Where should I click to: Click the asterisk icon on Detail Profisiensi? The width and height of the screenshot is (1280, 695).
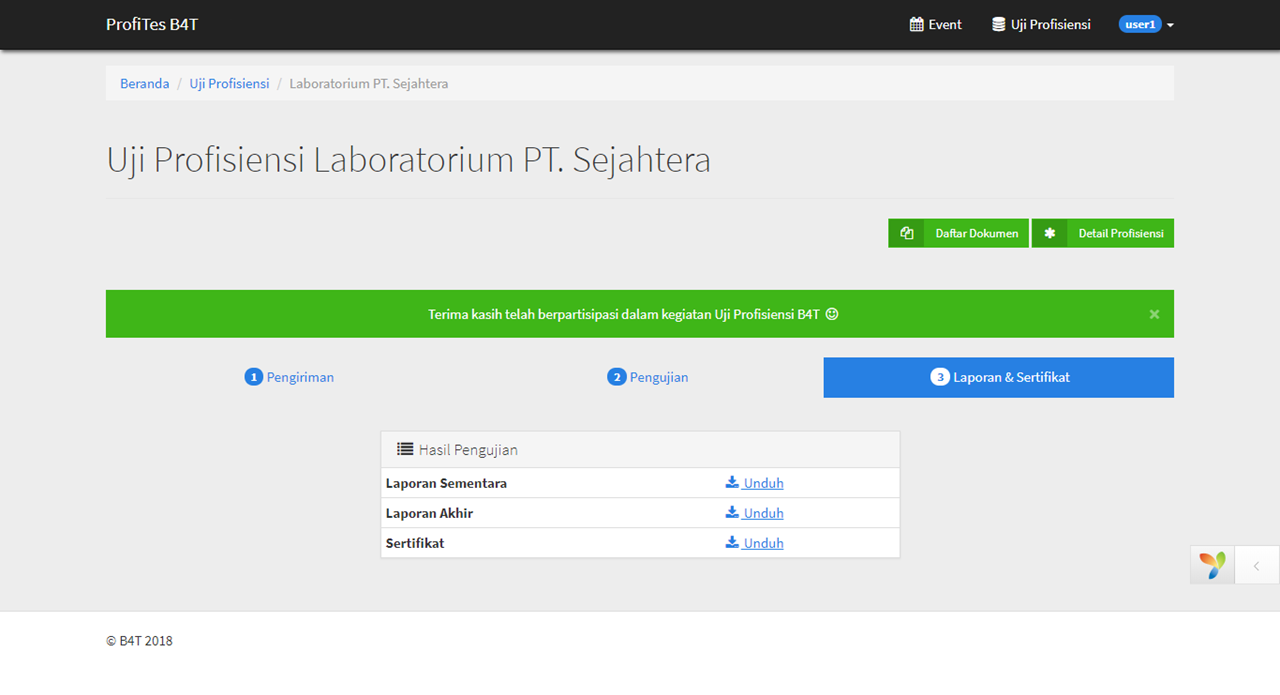[x=1049, y=234]
